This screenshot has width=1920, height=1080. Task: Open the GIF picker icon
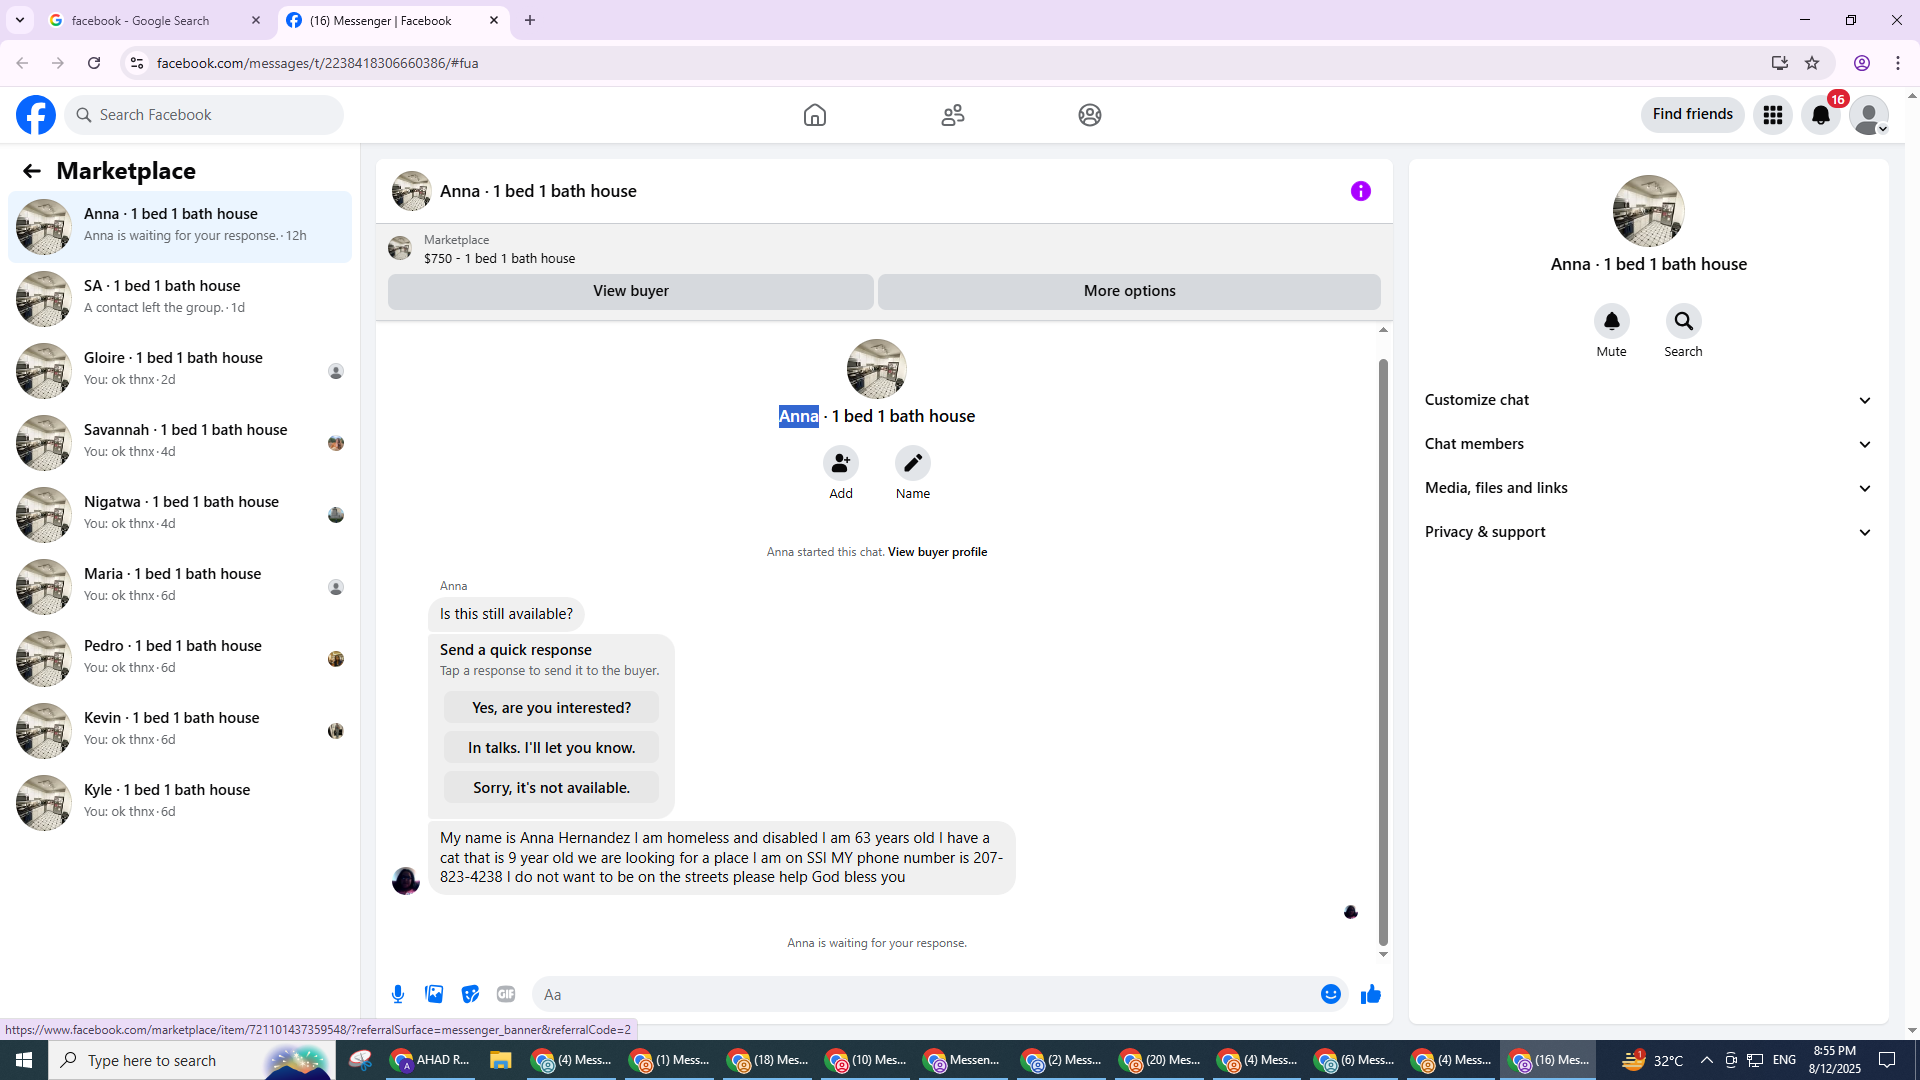pyautogui.click(x=506, y=994)
